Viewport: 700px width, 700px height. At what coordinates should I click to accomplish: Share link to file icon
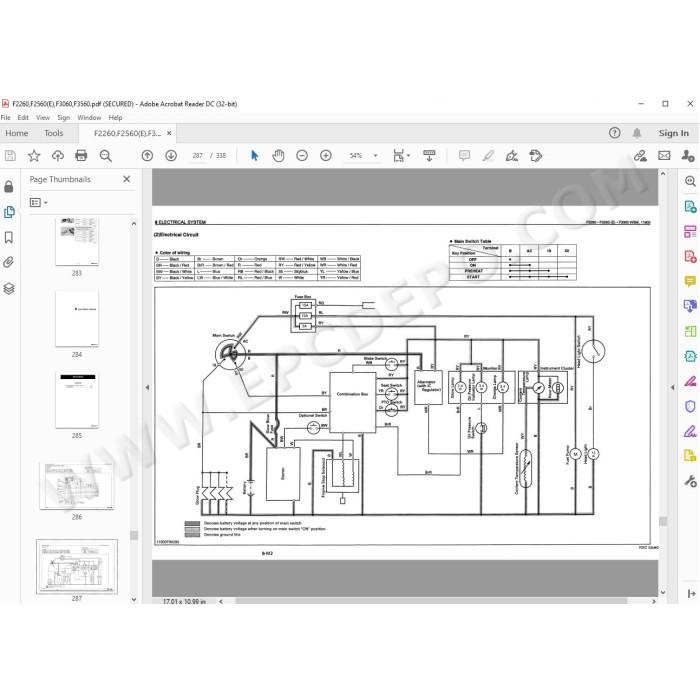tap(640, 156)
